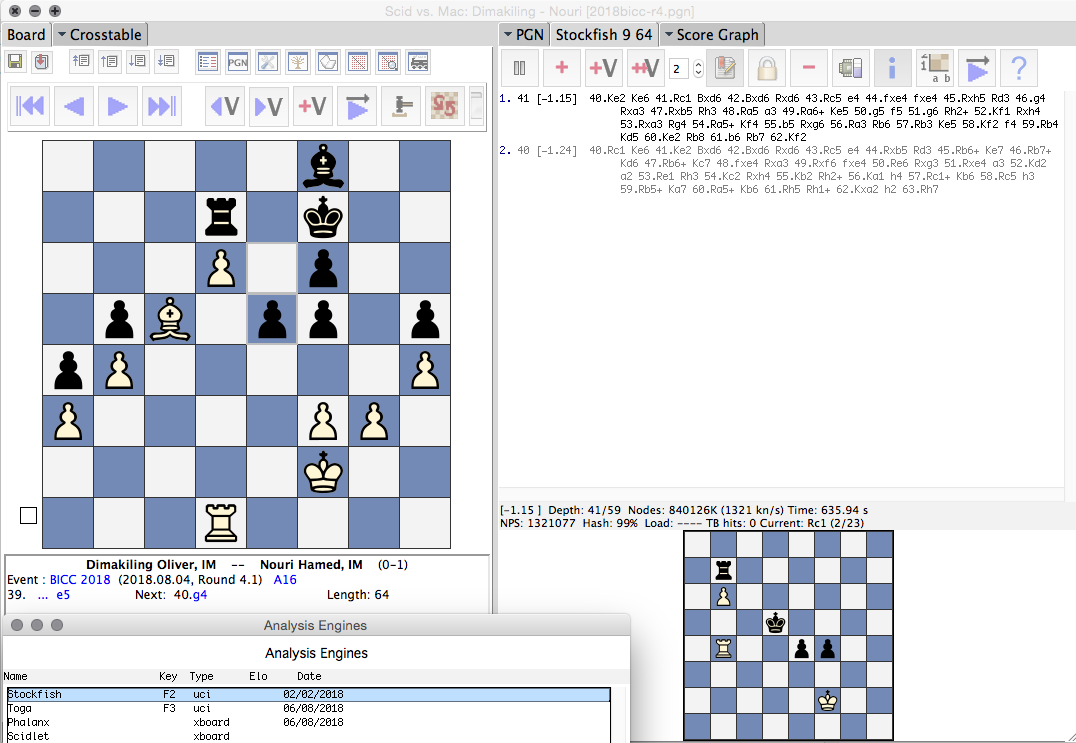Pause the Stockfish engine analysis
This screenshot has width=1076, height=743.
(519, 68)
